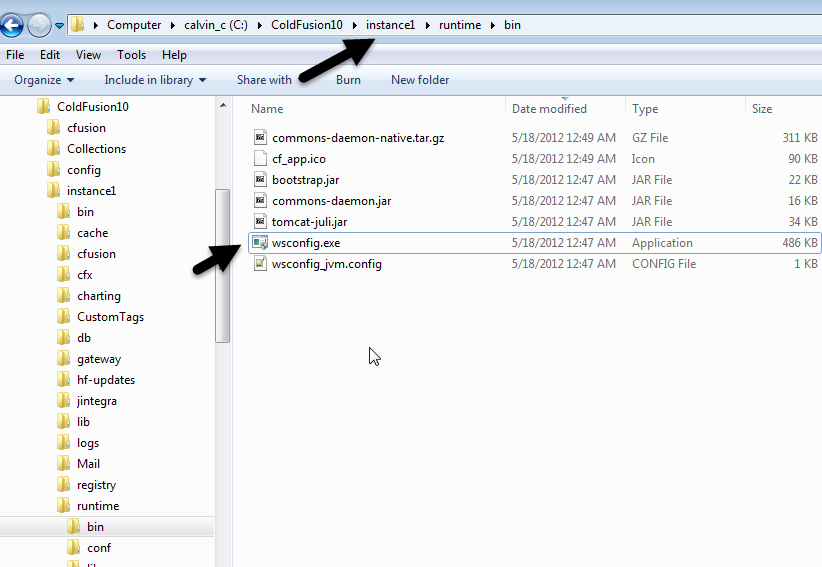Select the ColdFusion10 folder in the tree
This screenshot has height=567, width=822.
click(x=93, y=107)
